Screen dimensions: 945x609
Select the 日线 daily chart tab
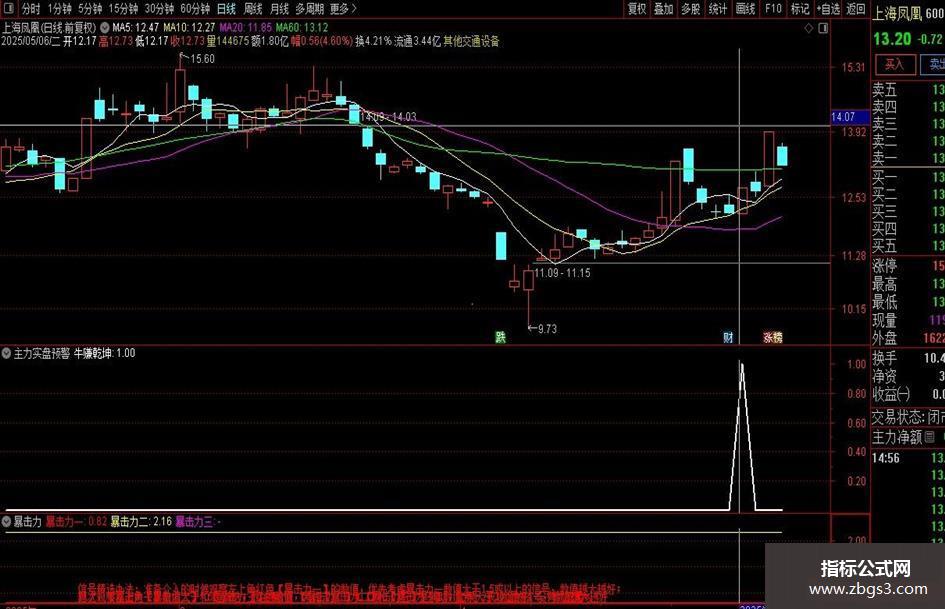(x=227, y=9)
